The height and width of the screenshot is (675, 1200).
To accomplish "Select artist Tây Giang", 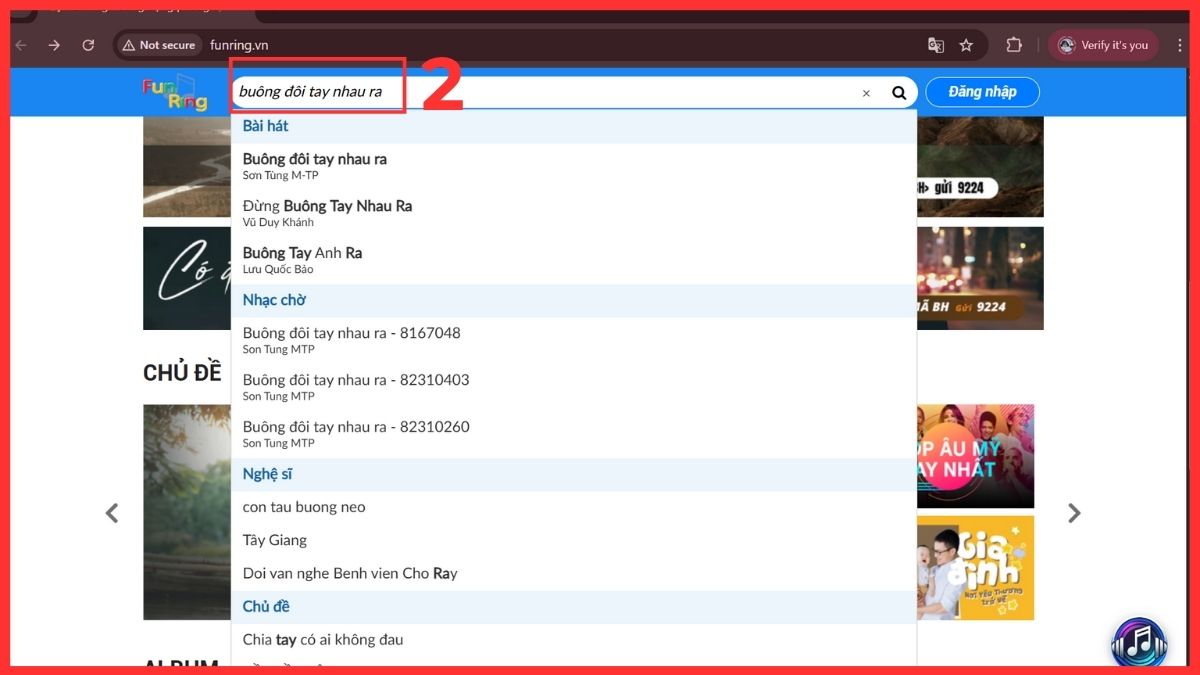I will [574, 540].
